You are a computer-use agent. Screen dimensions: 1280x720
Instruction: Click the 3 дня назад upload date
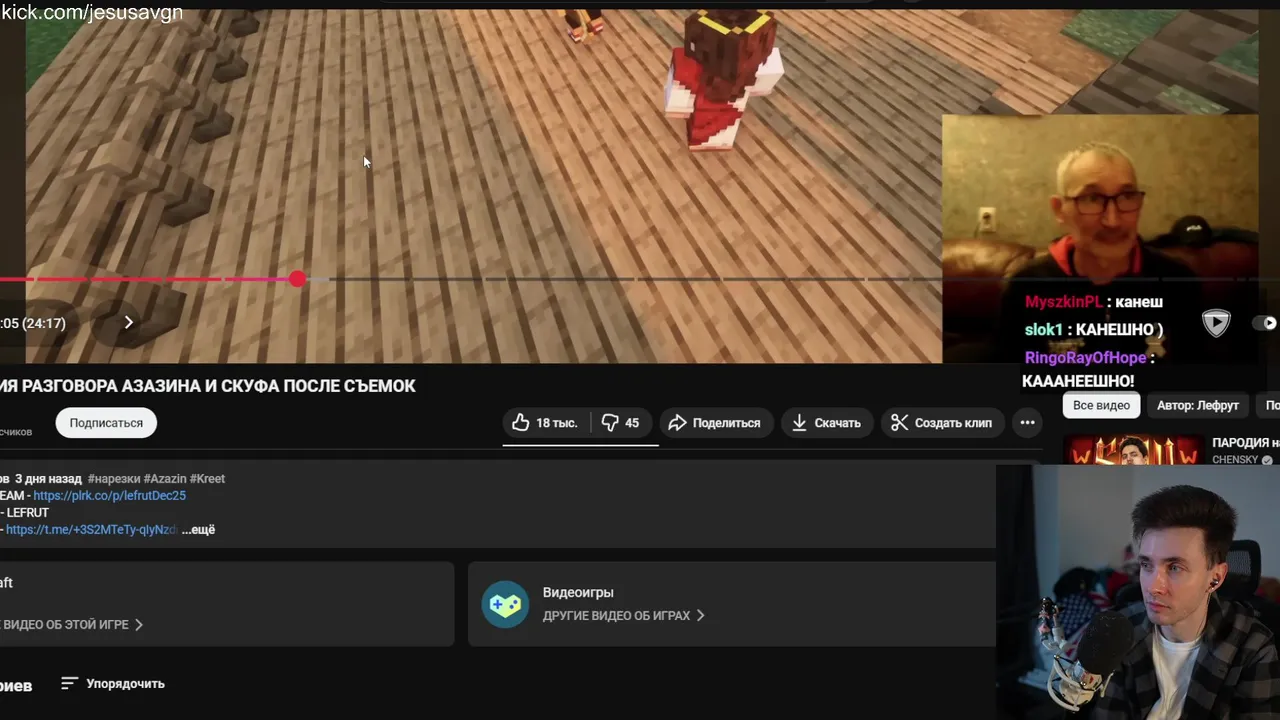coord(48,479)
